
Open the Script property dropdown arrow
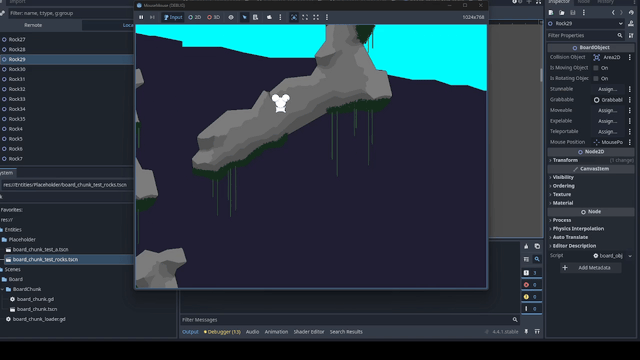pos(630,256)
